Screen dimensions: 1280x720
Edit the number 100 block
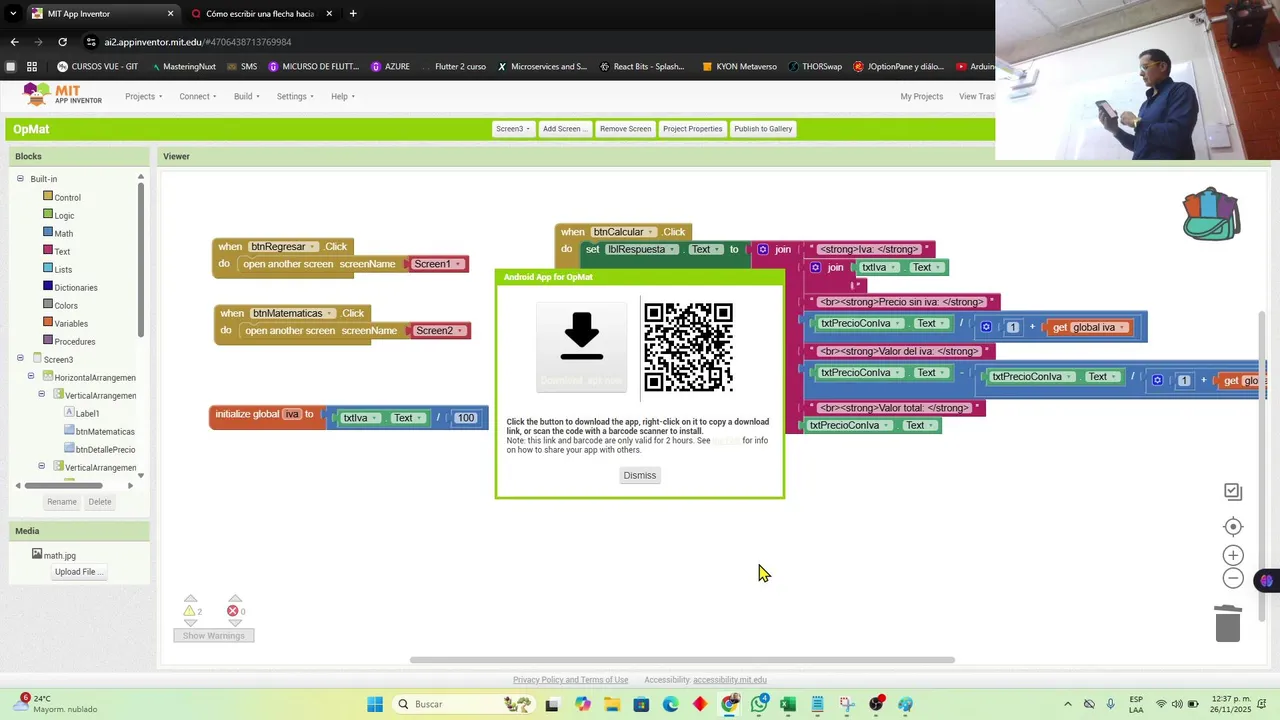[466, 418]
